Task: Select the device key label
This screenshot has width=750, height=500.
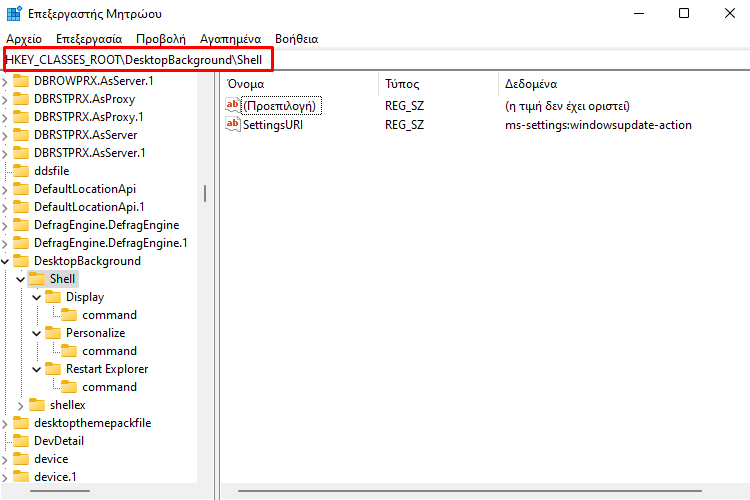Action: coord(51,459)
